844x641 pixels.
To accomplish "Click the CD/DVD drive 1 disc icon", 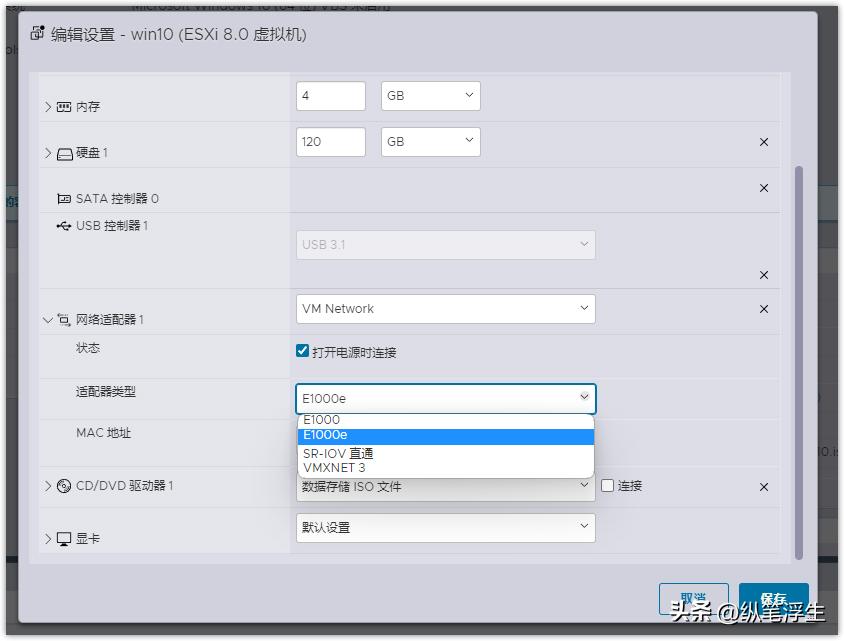I will 64,486.
